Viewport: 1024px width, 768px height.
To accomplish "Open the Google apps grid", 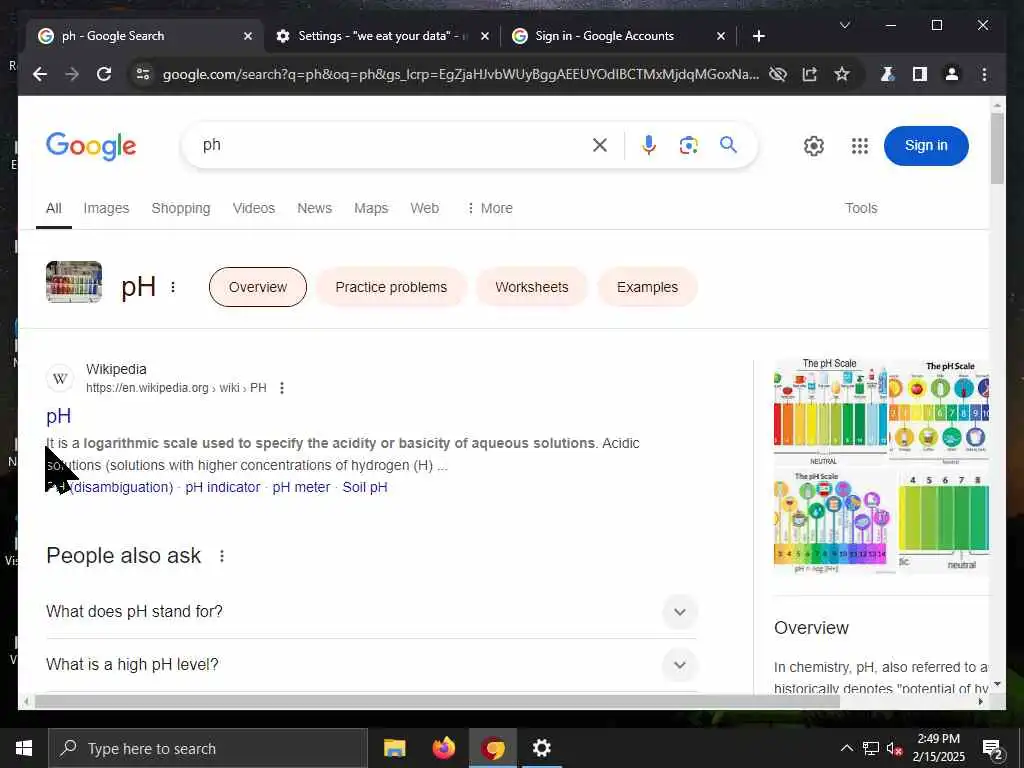I will 860,146.
